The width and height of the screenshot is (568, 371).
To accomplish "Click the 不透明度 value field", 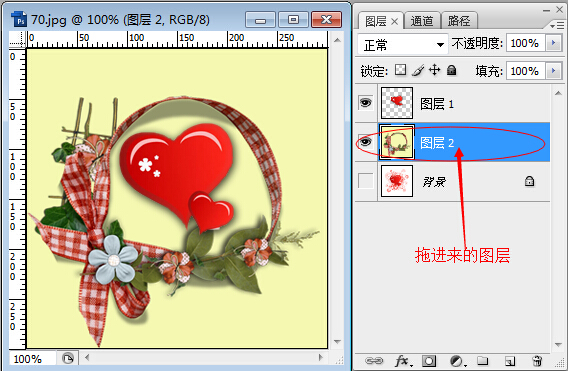I will pos(526,43).
